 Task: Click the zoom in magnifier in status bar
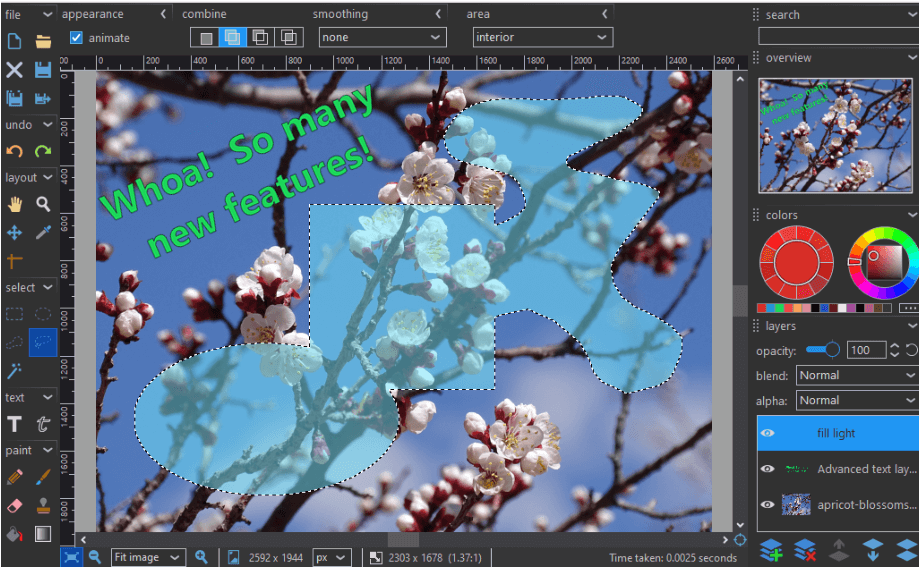201,557
